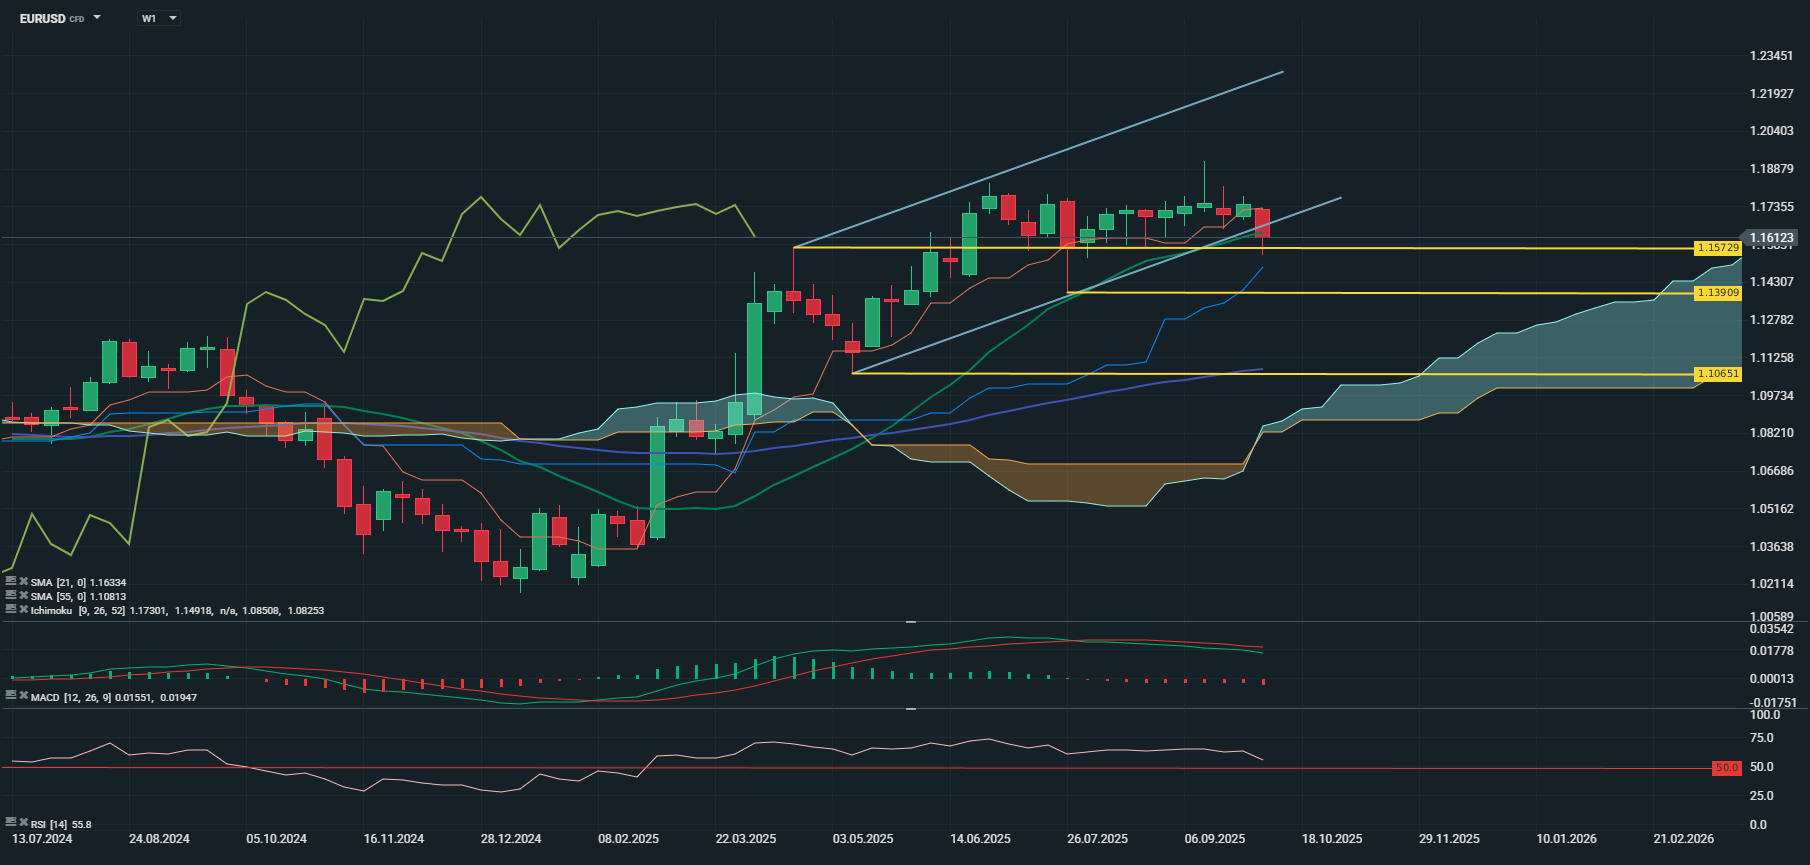The image size is (1810, 865).
Task: Select the 1.15729 horizontal line price label
Action: (x=1718, y=248)
